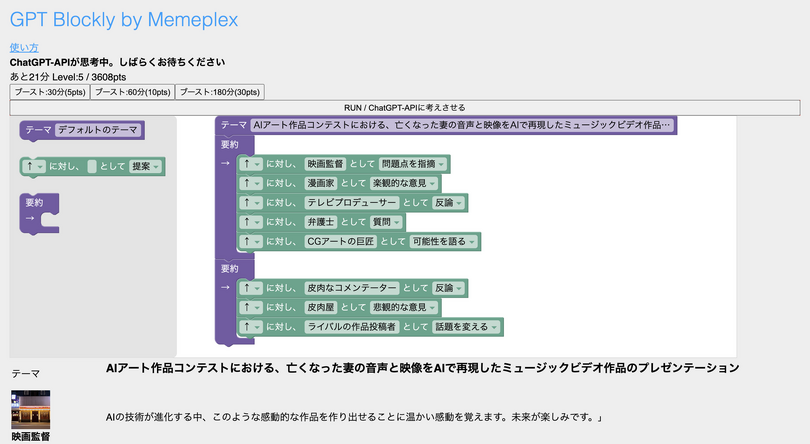Open the arrow dropdown in the 皮肉屋 row
Viewport: 810px width, 444px height.
coord(251,307)
